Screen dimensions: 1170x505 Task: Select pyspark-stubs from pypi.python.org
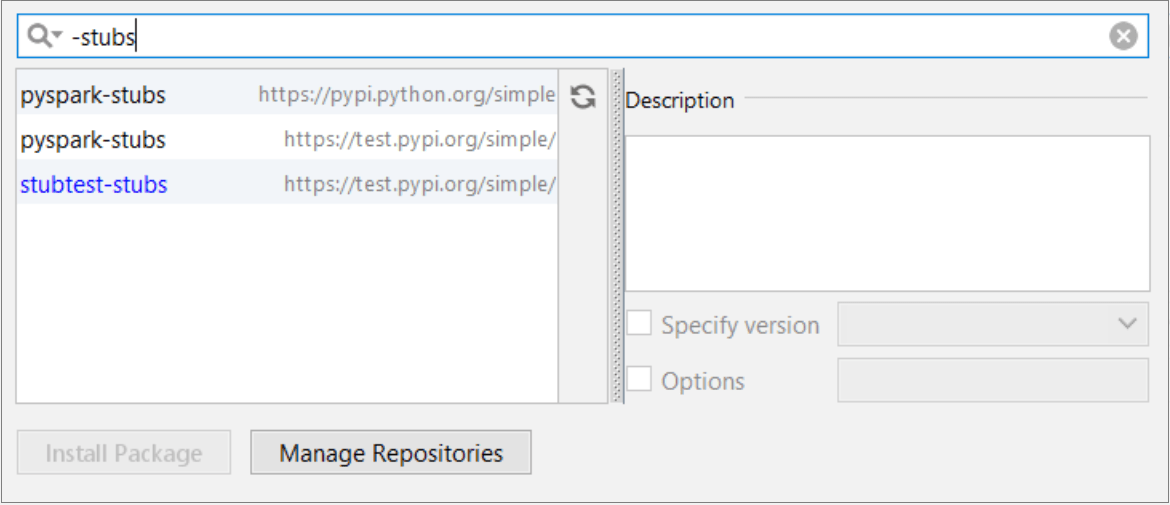click(93, 95)
